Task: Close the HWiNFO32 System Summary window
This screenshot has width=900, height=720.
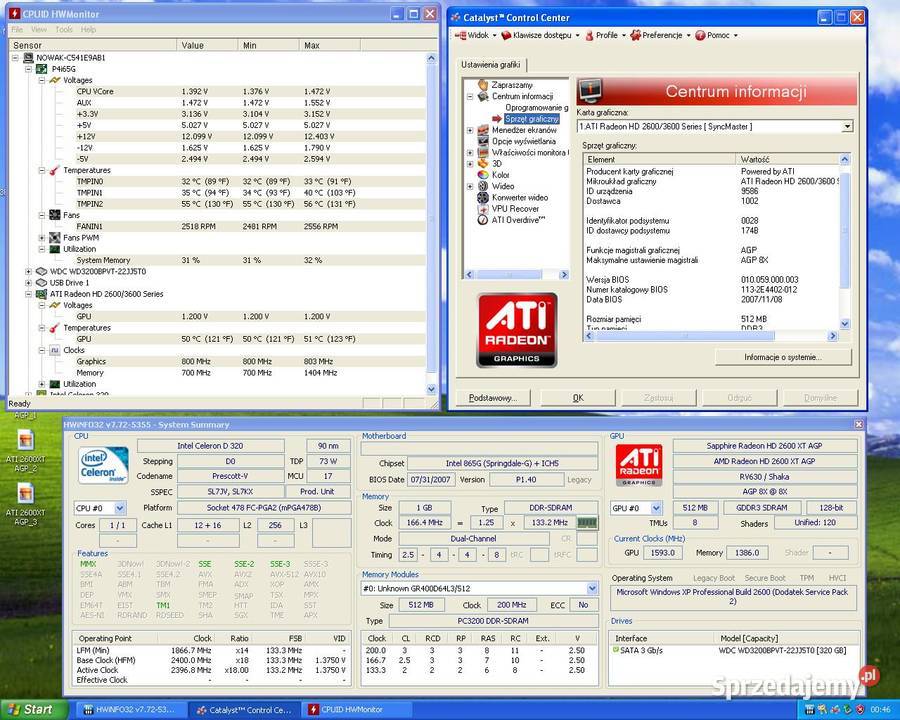Action: (858, 424)
